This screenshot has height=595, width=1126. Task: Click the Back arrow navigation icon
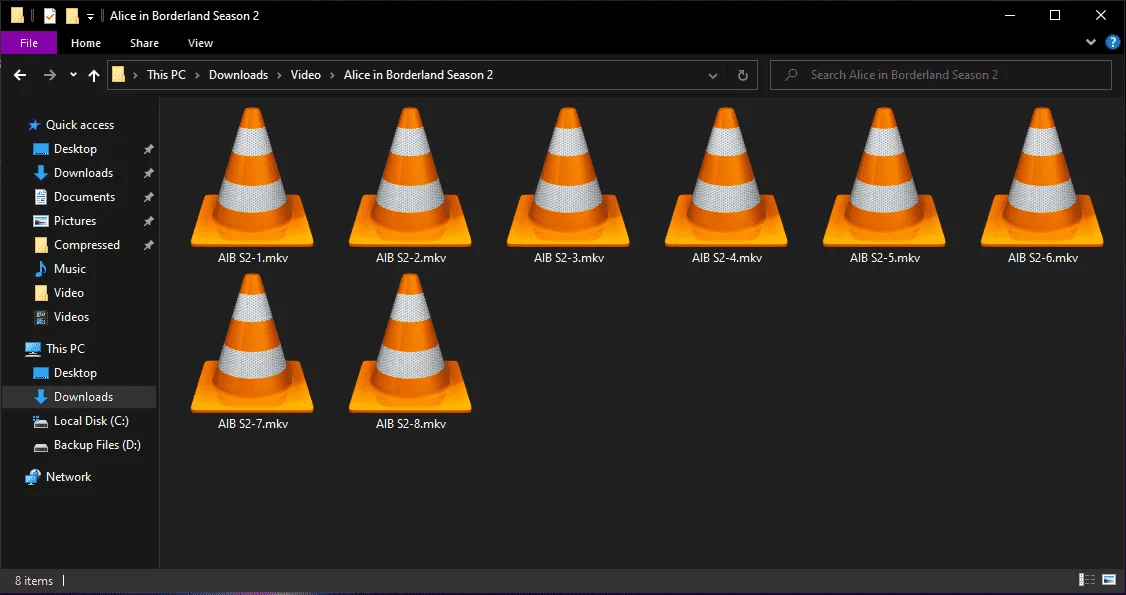[20, 75]
